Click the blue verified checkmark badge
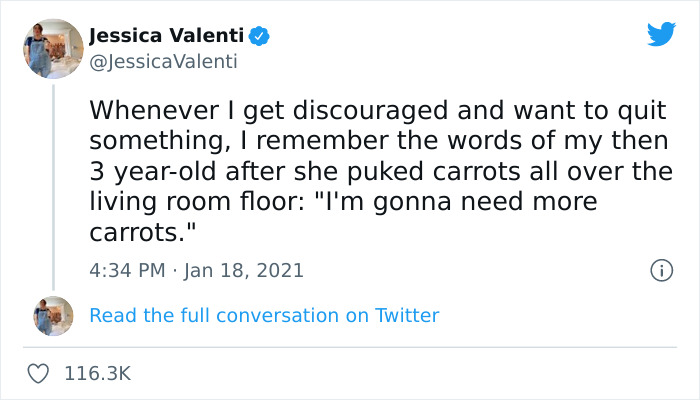700x400 pixels. click(259, 37)
